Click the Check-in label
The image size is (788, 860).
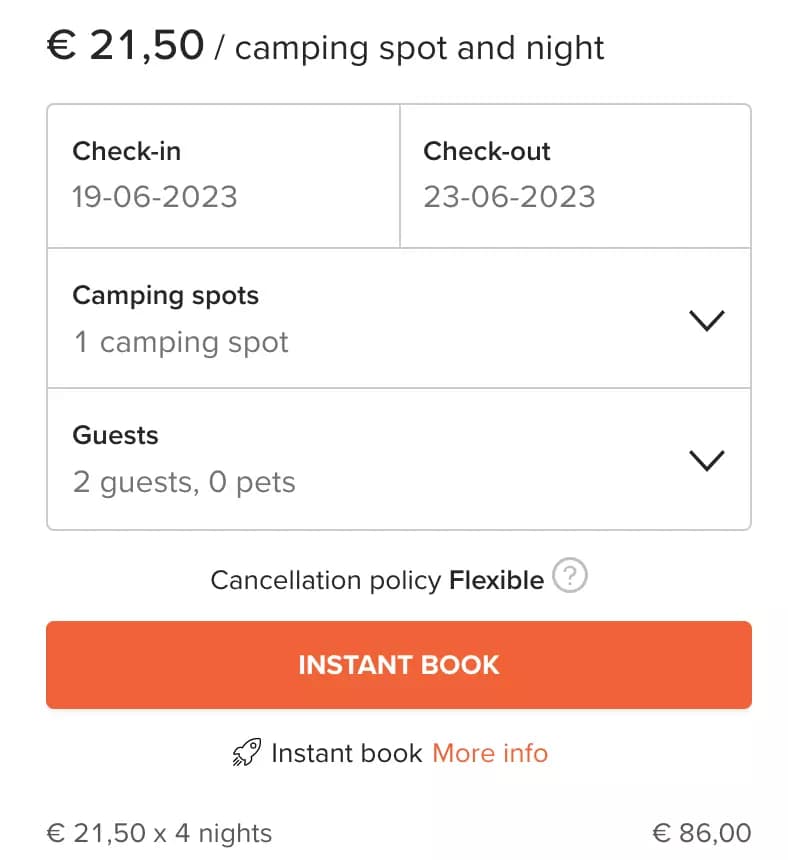pyautogui.click(x=126, y=152)
